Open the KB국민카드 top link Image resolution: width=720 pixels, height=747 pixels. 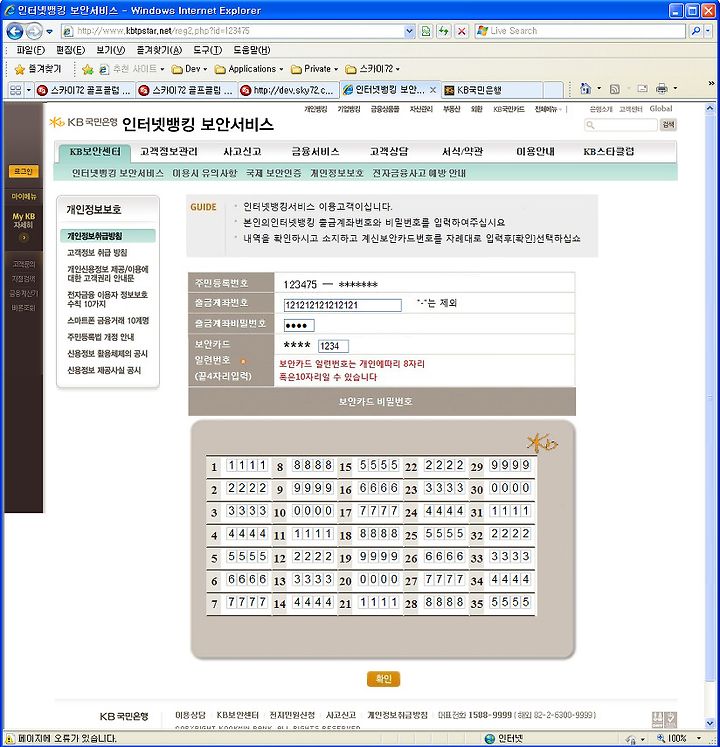coord(508,109)
